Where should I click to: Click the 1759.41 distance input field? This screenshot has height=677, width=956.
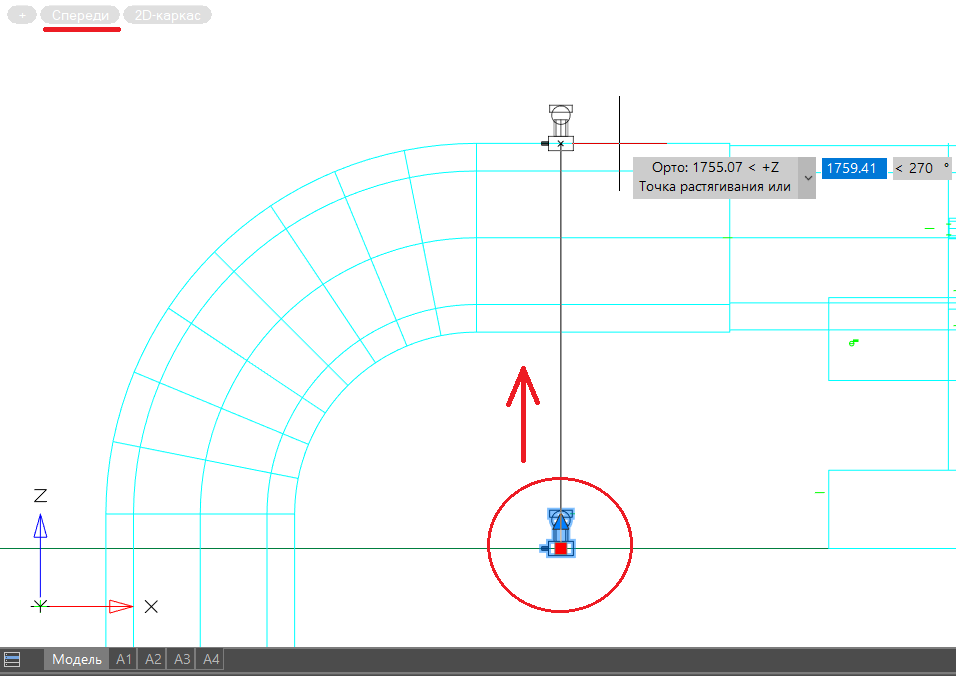click(854, 168)
